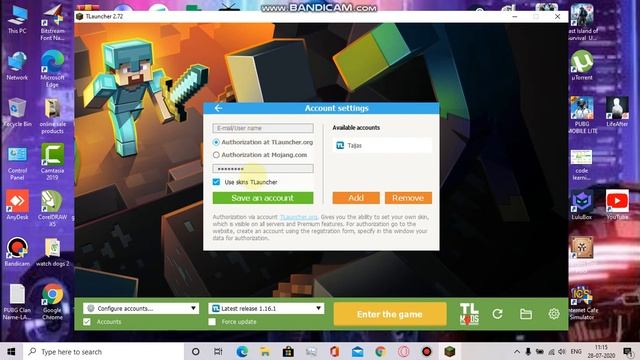Click Enter the game button
Image resolution: width=640 pixels, height=360 pixels.
[x=390, y=314]
